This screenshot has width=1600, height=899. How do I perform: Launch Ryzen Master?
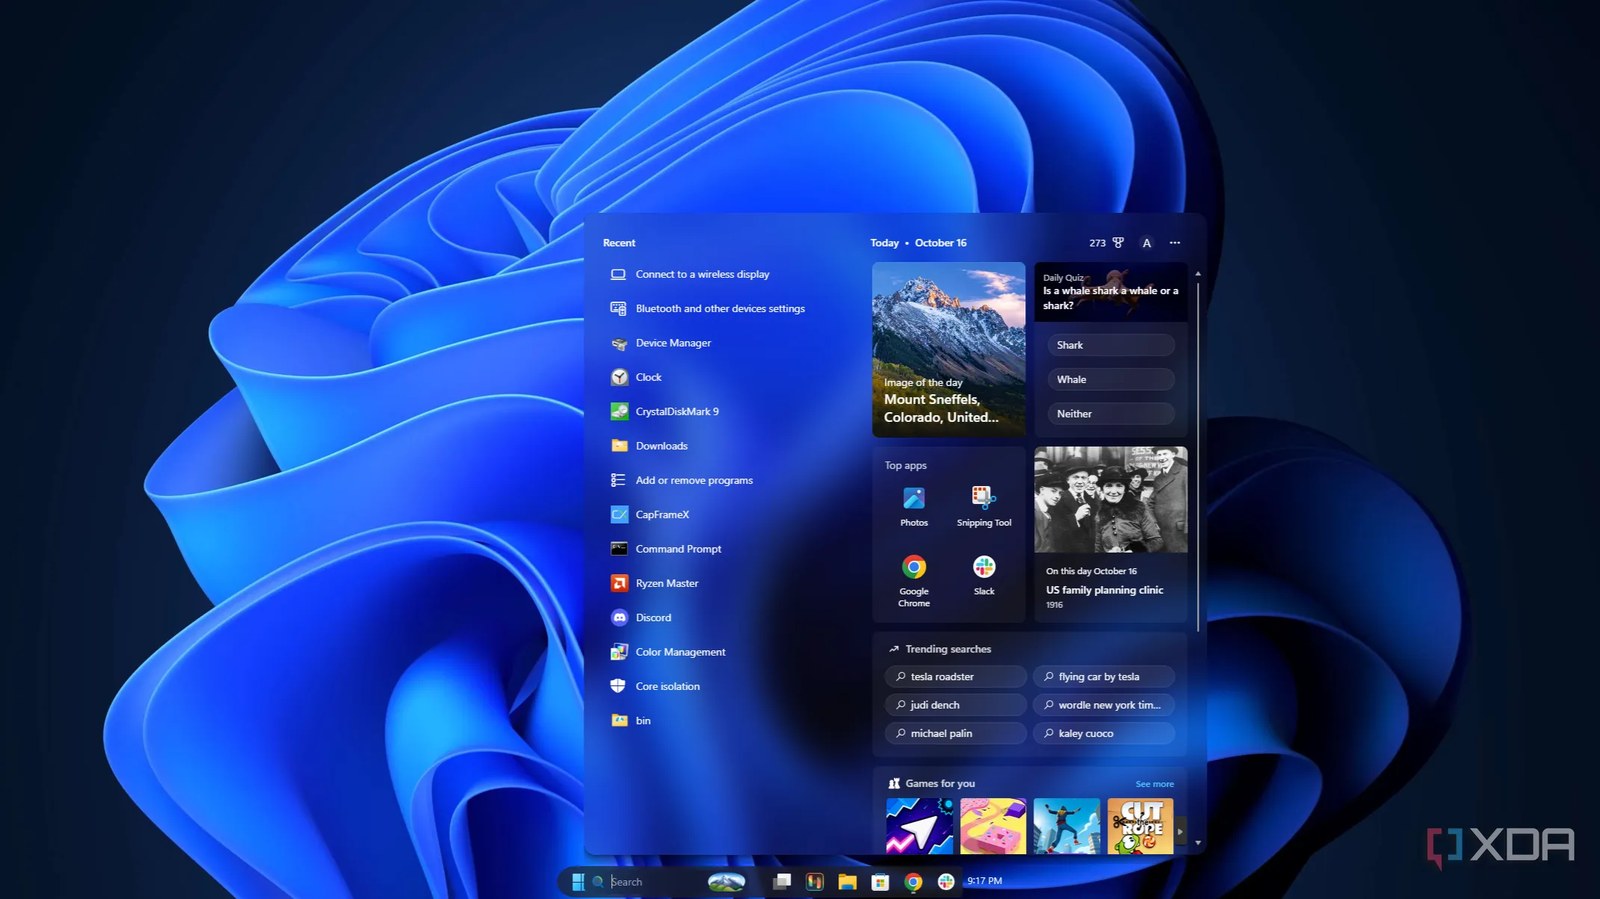point(654,583)
